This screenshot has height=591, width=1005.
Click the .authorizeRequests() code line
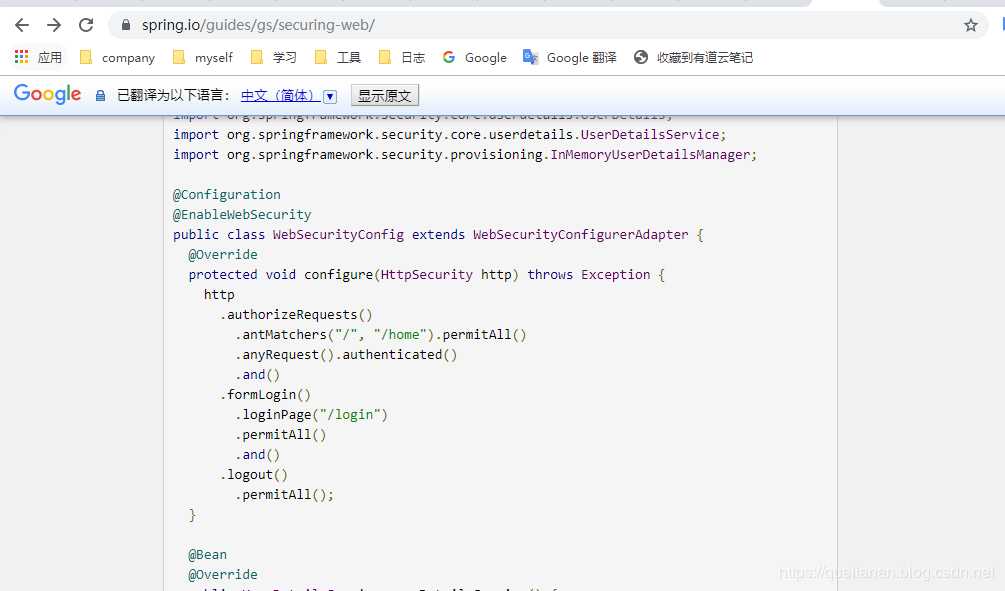tap(296, 315)
